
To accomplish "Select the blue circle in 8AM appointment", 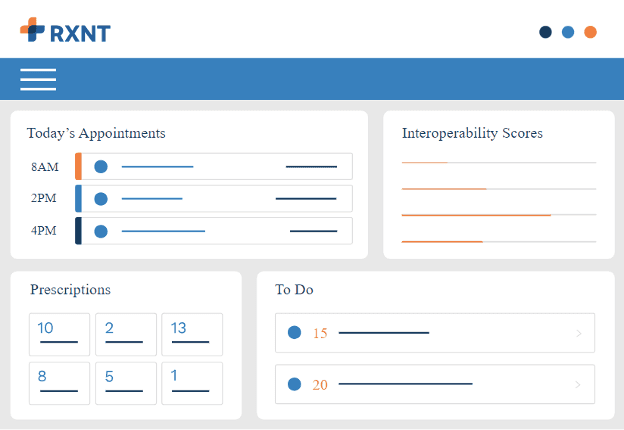I will point(100,167).
